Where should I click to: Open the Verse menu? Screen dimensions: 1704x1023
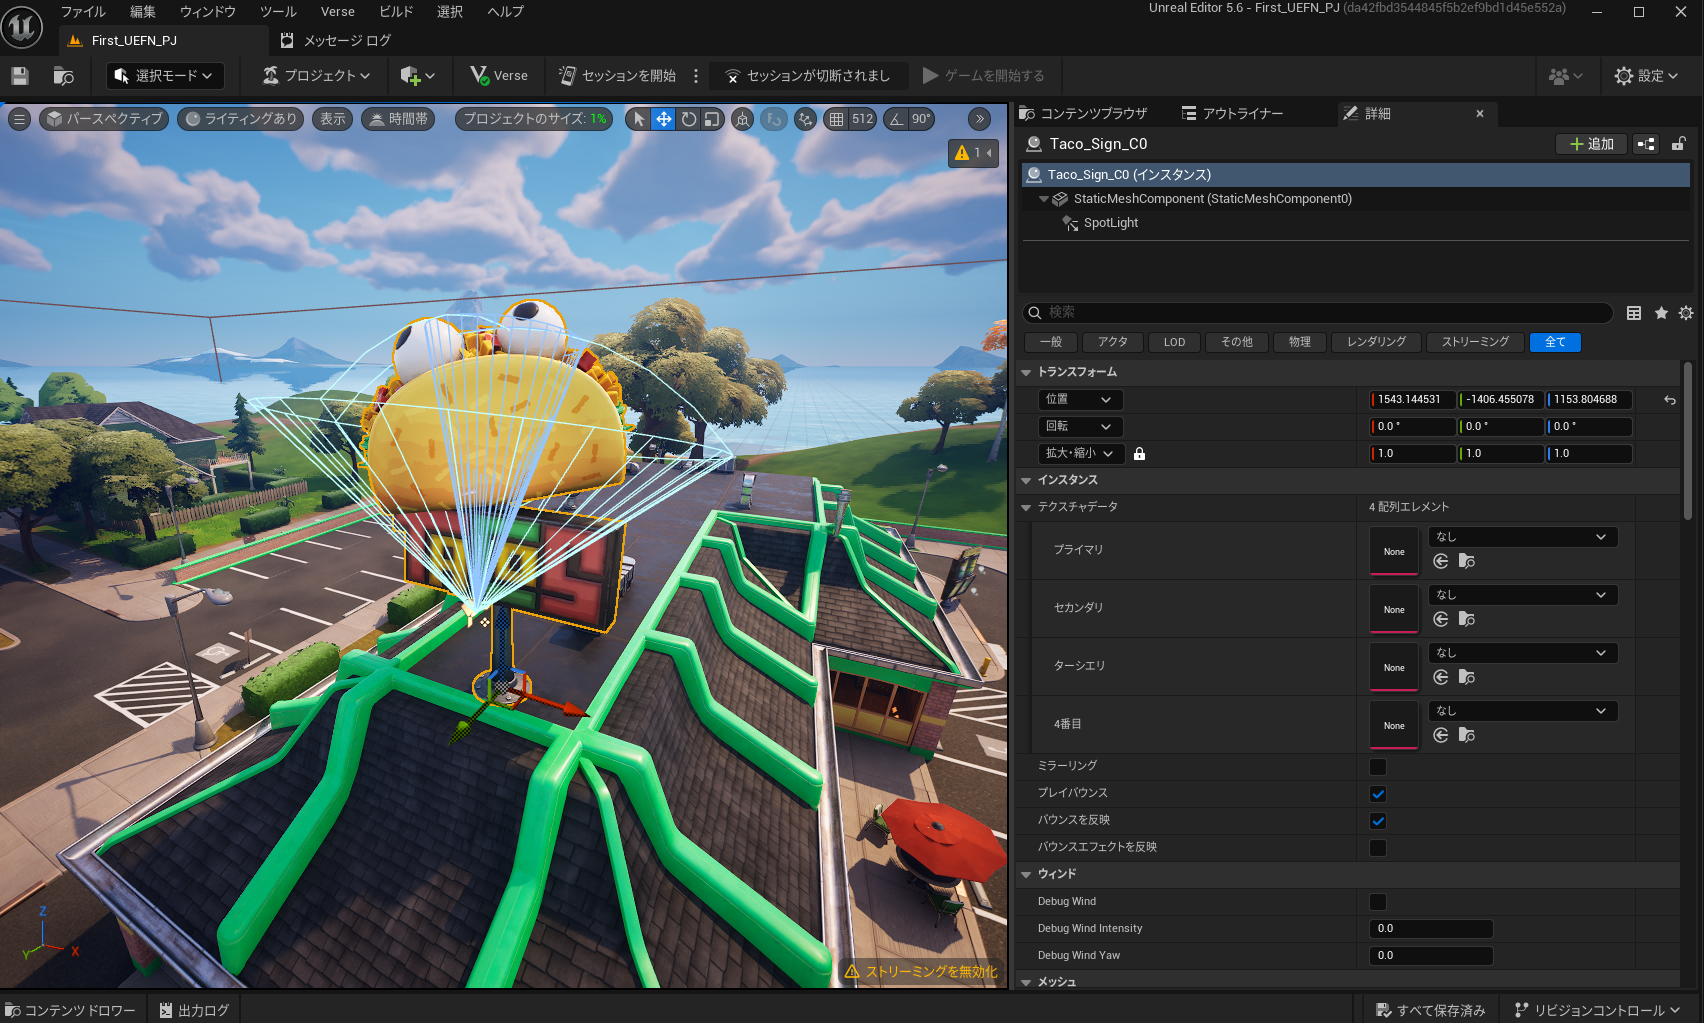pos(338,12)
